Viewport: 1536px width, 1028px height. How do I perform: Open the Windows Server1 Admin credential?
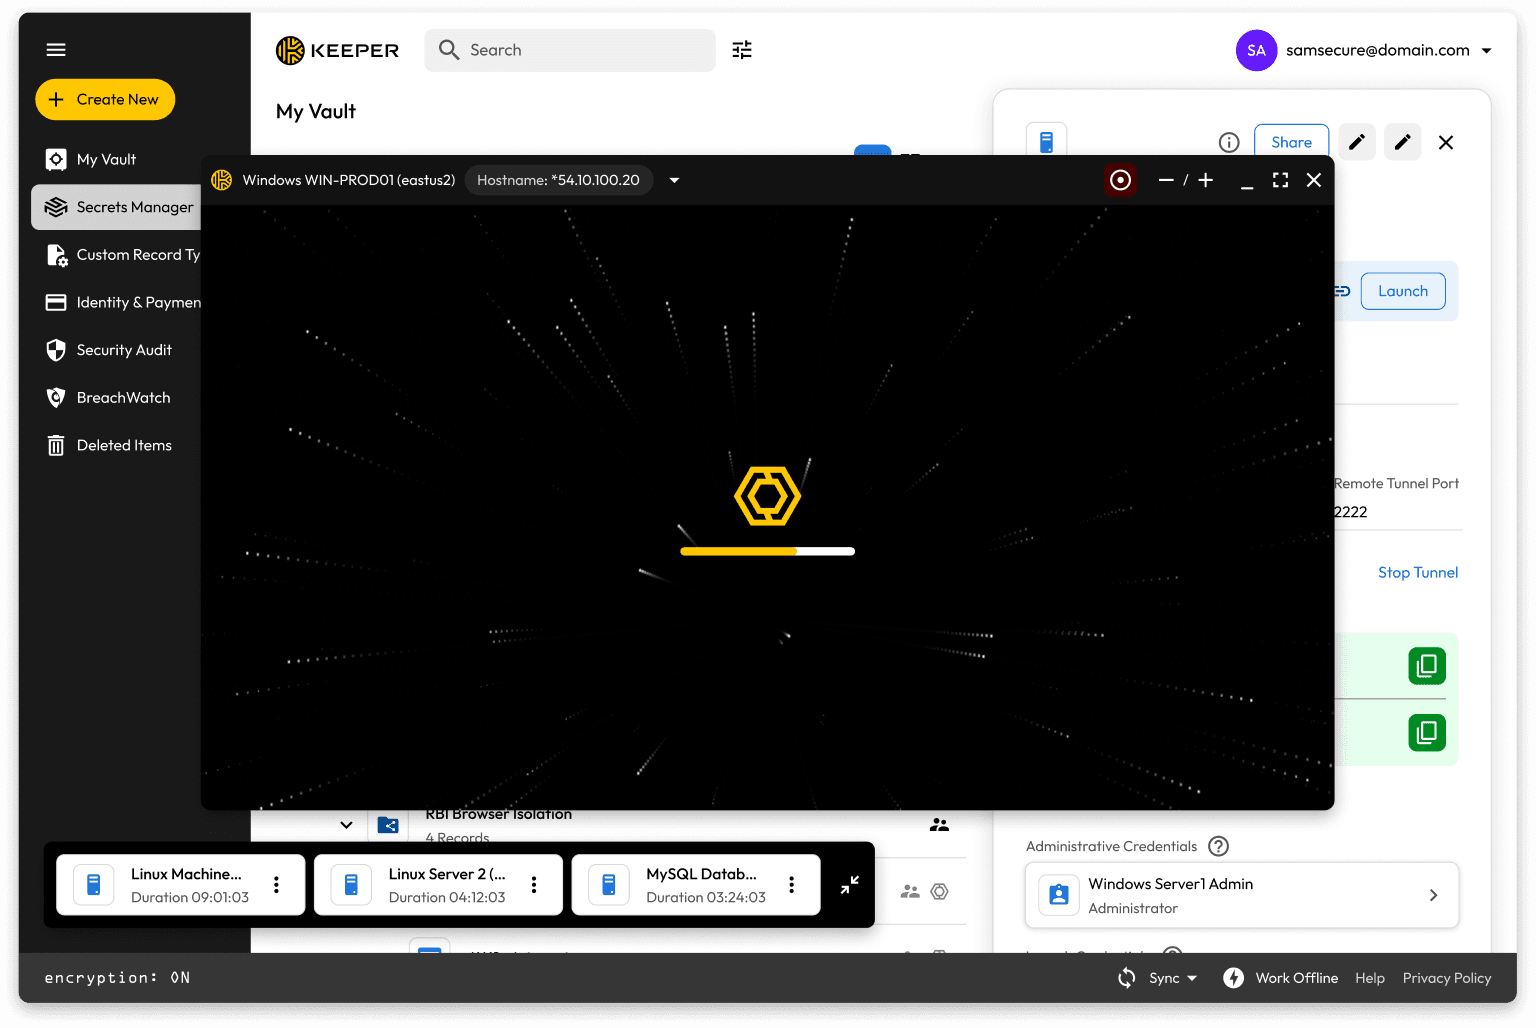tap(1242, 895)
